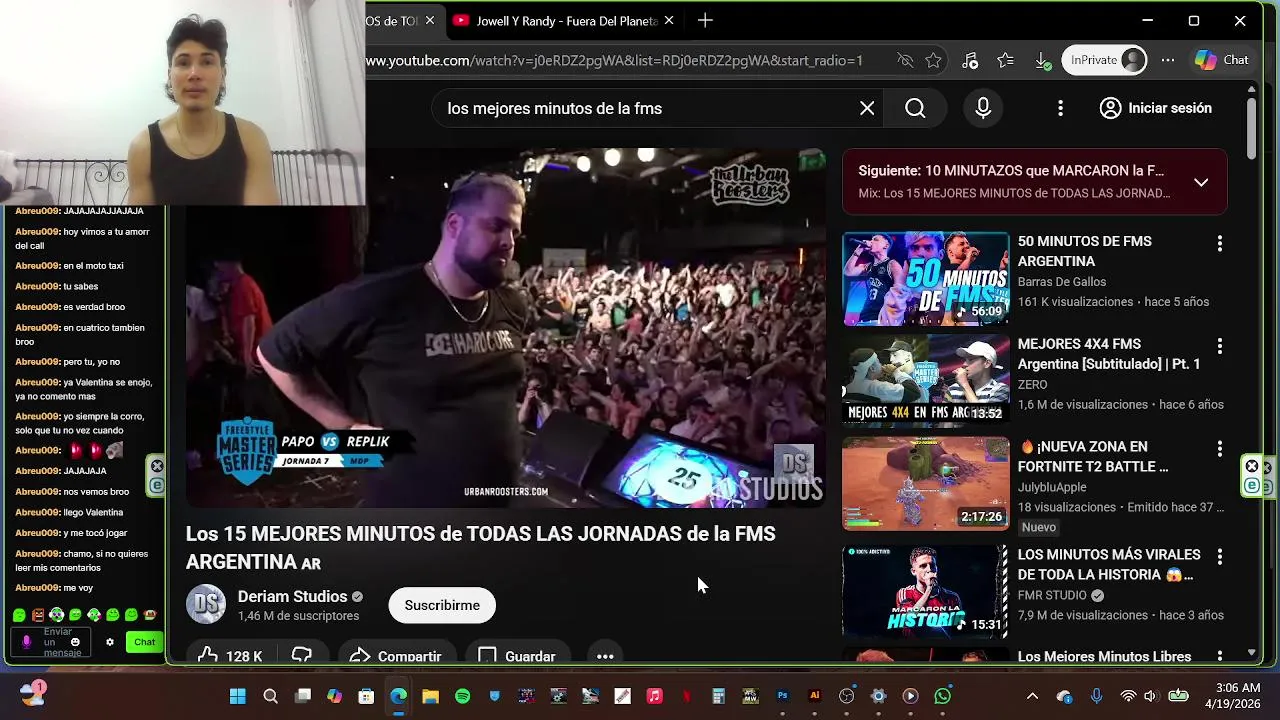This screenshot has height=720, width=1280.
Task: Open the media control music note icon
Action: (969, 60)
